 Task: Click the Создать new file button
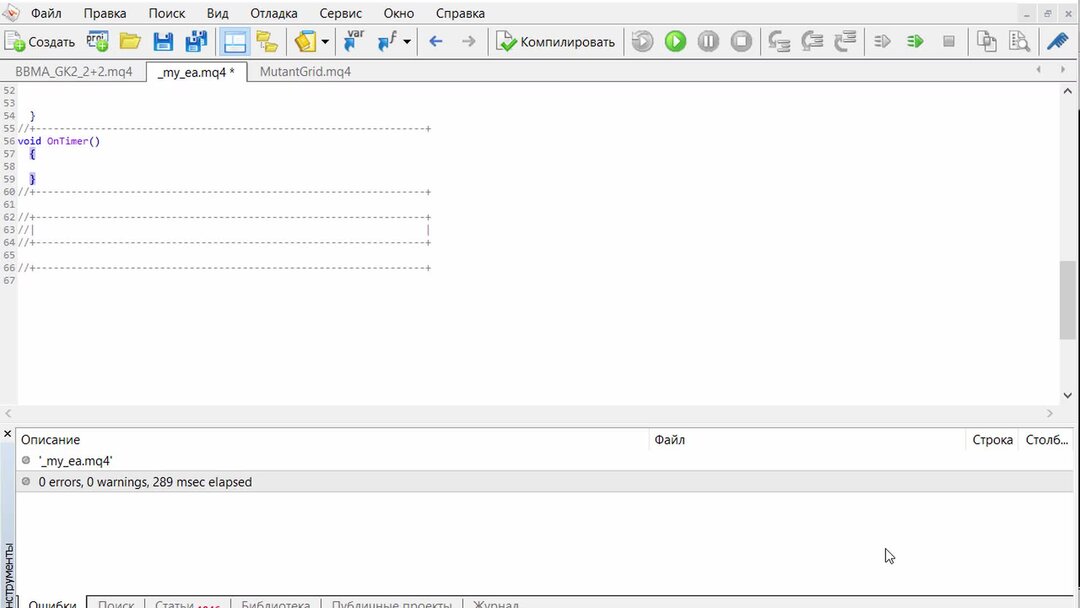point(39,42)
